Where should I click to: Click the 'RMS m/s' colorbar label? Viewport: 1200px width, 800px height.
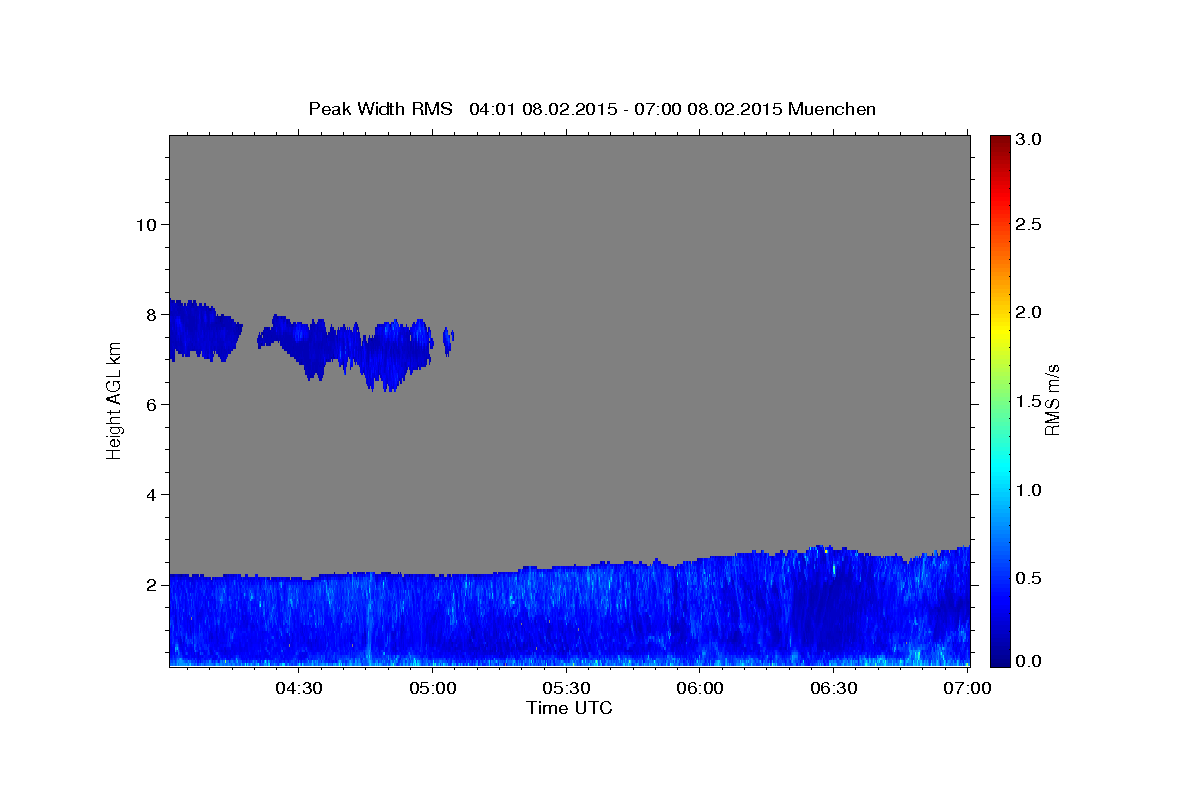pos(1052,401)
